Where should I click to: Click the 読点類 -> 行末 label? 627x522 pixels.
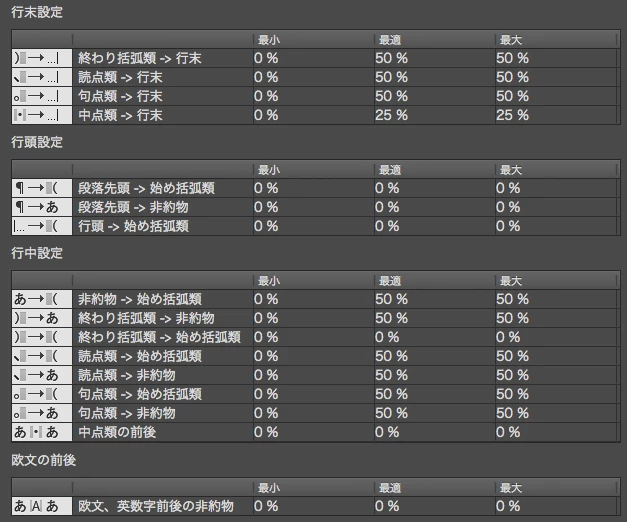[120, 77]
